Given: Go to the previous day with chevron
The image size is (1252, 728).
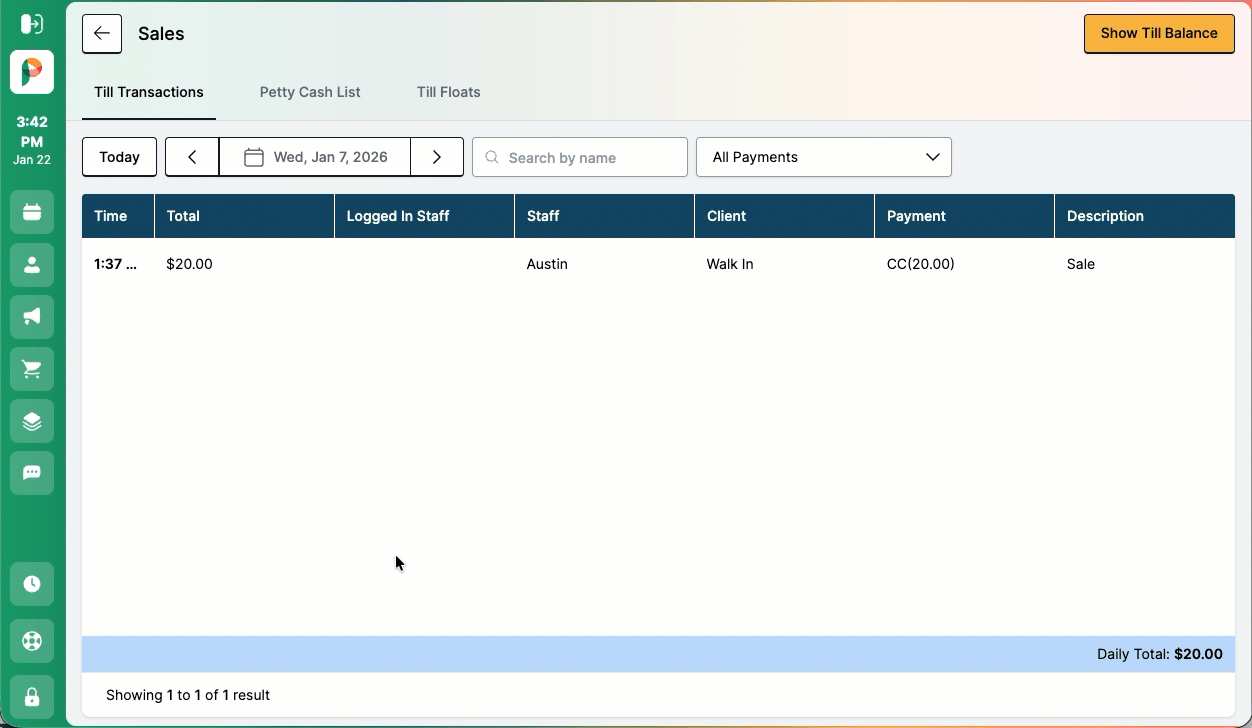Looking at the screenshot, I should click(x=192, y=157).
